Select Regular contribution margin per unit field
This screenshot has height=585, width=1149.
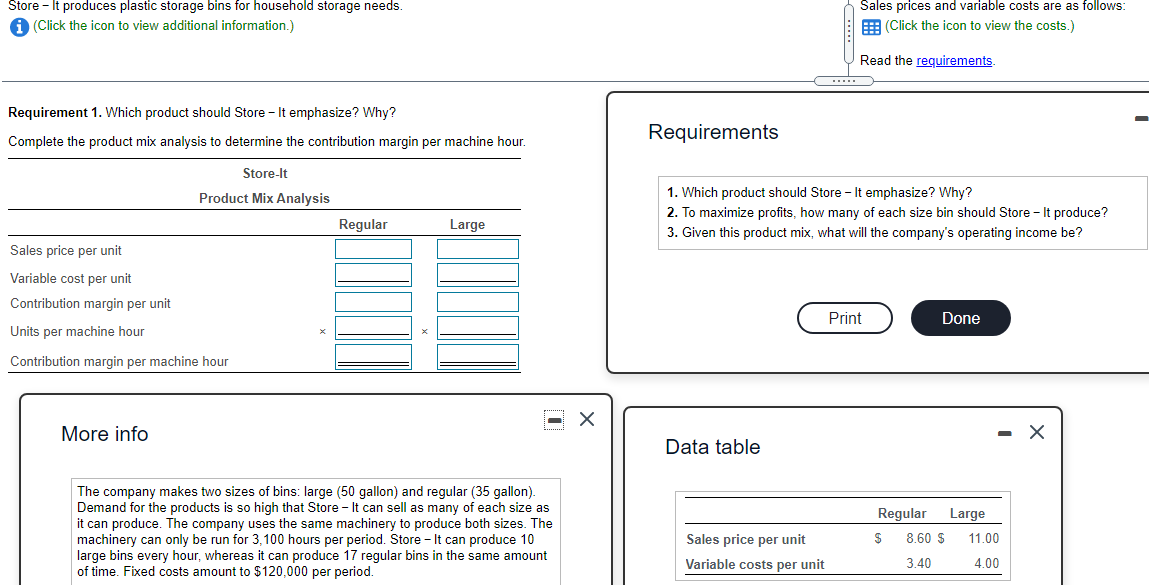374,302
